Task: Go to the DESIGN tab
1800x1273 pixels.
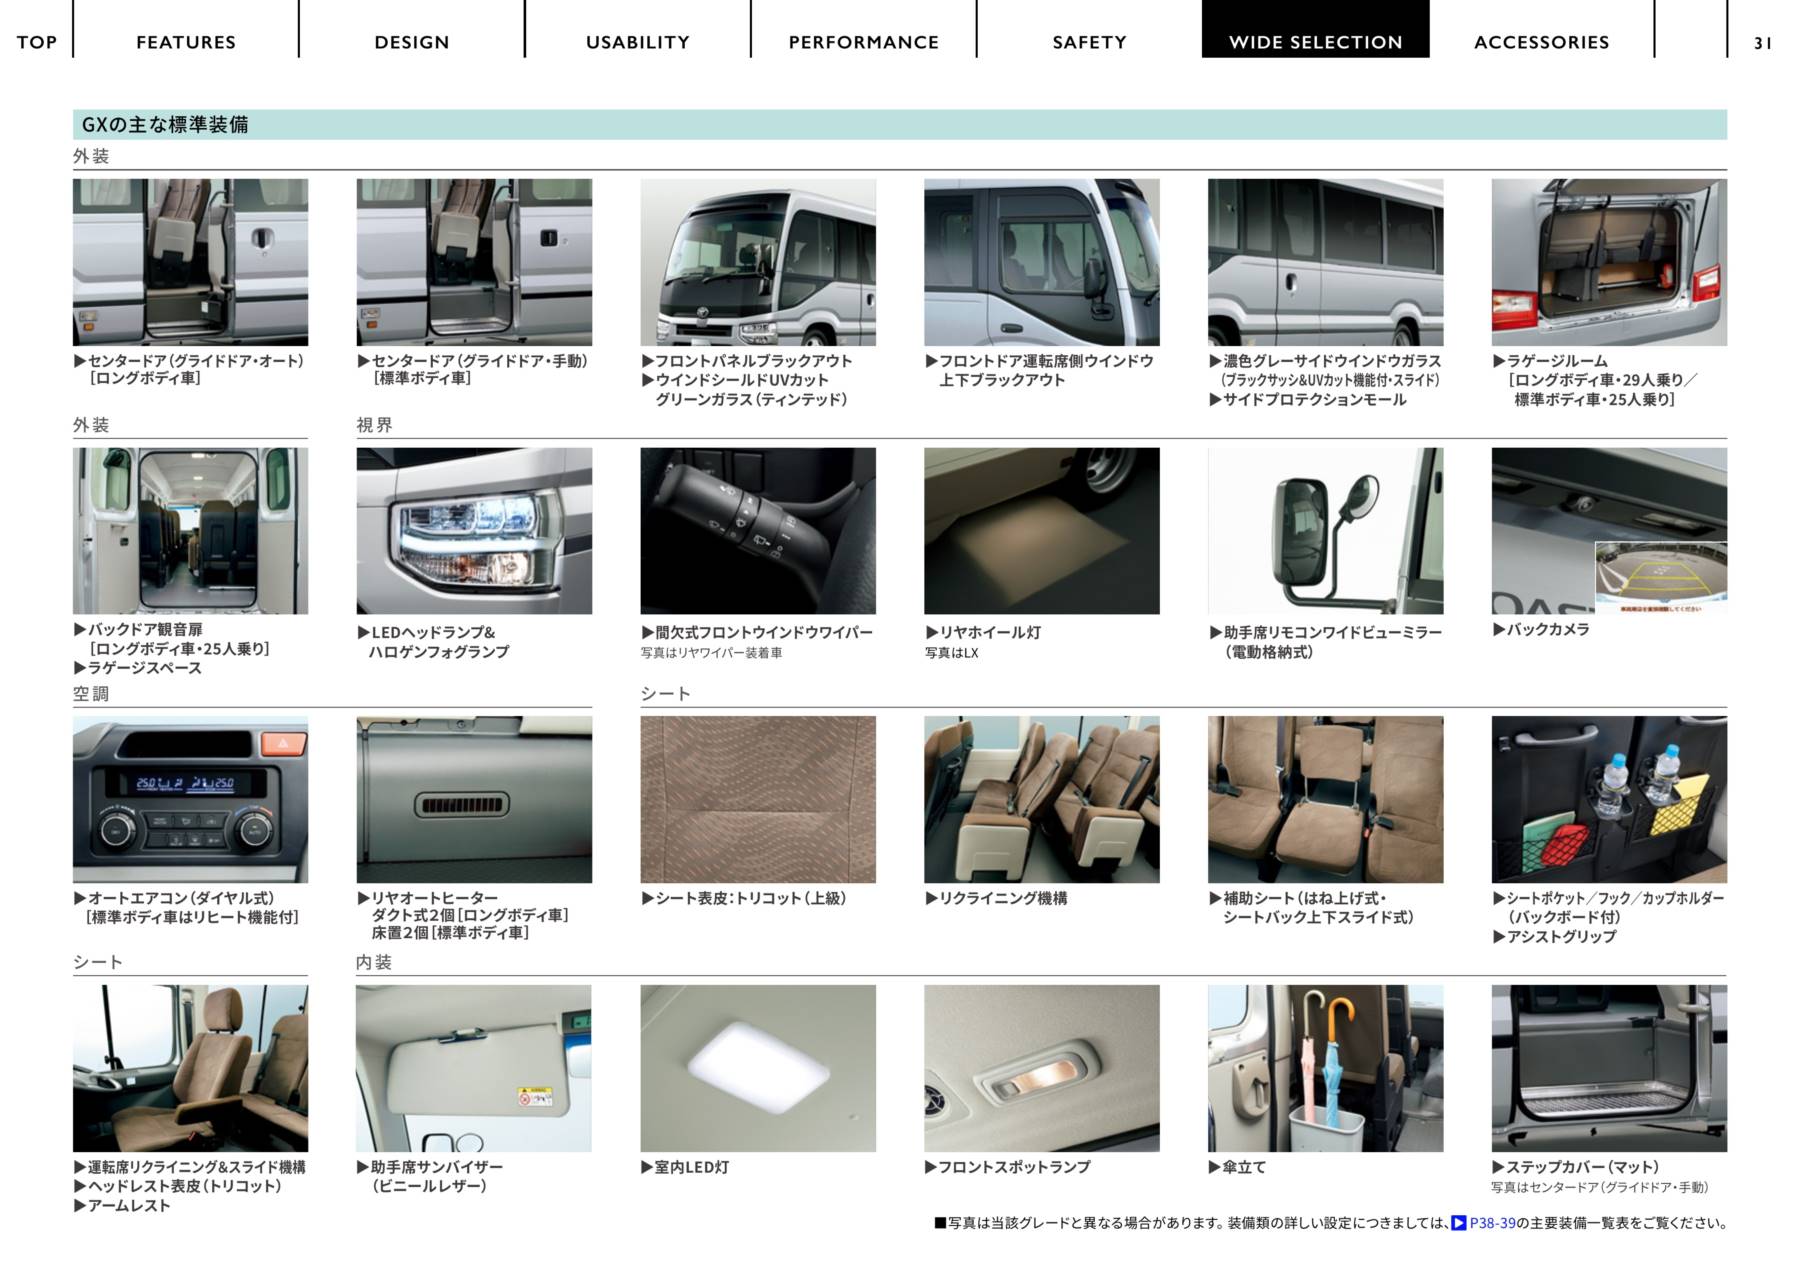Action: click(411, 42)
